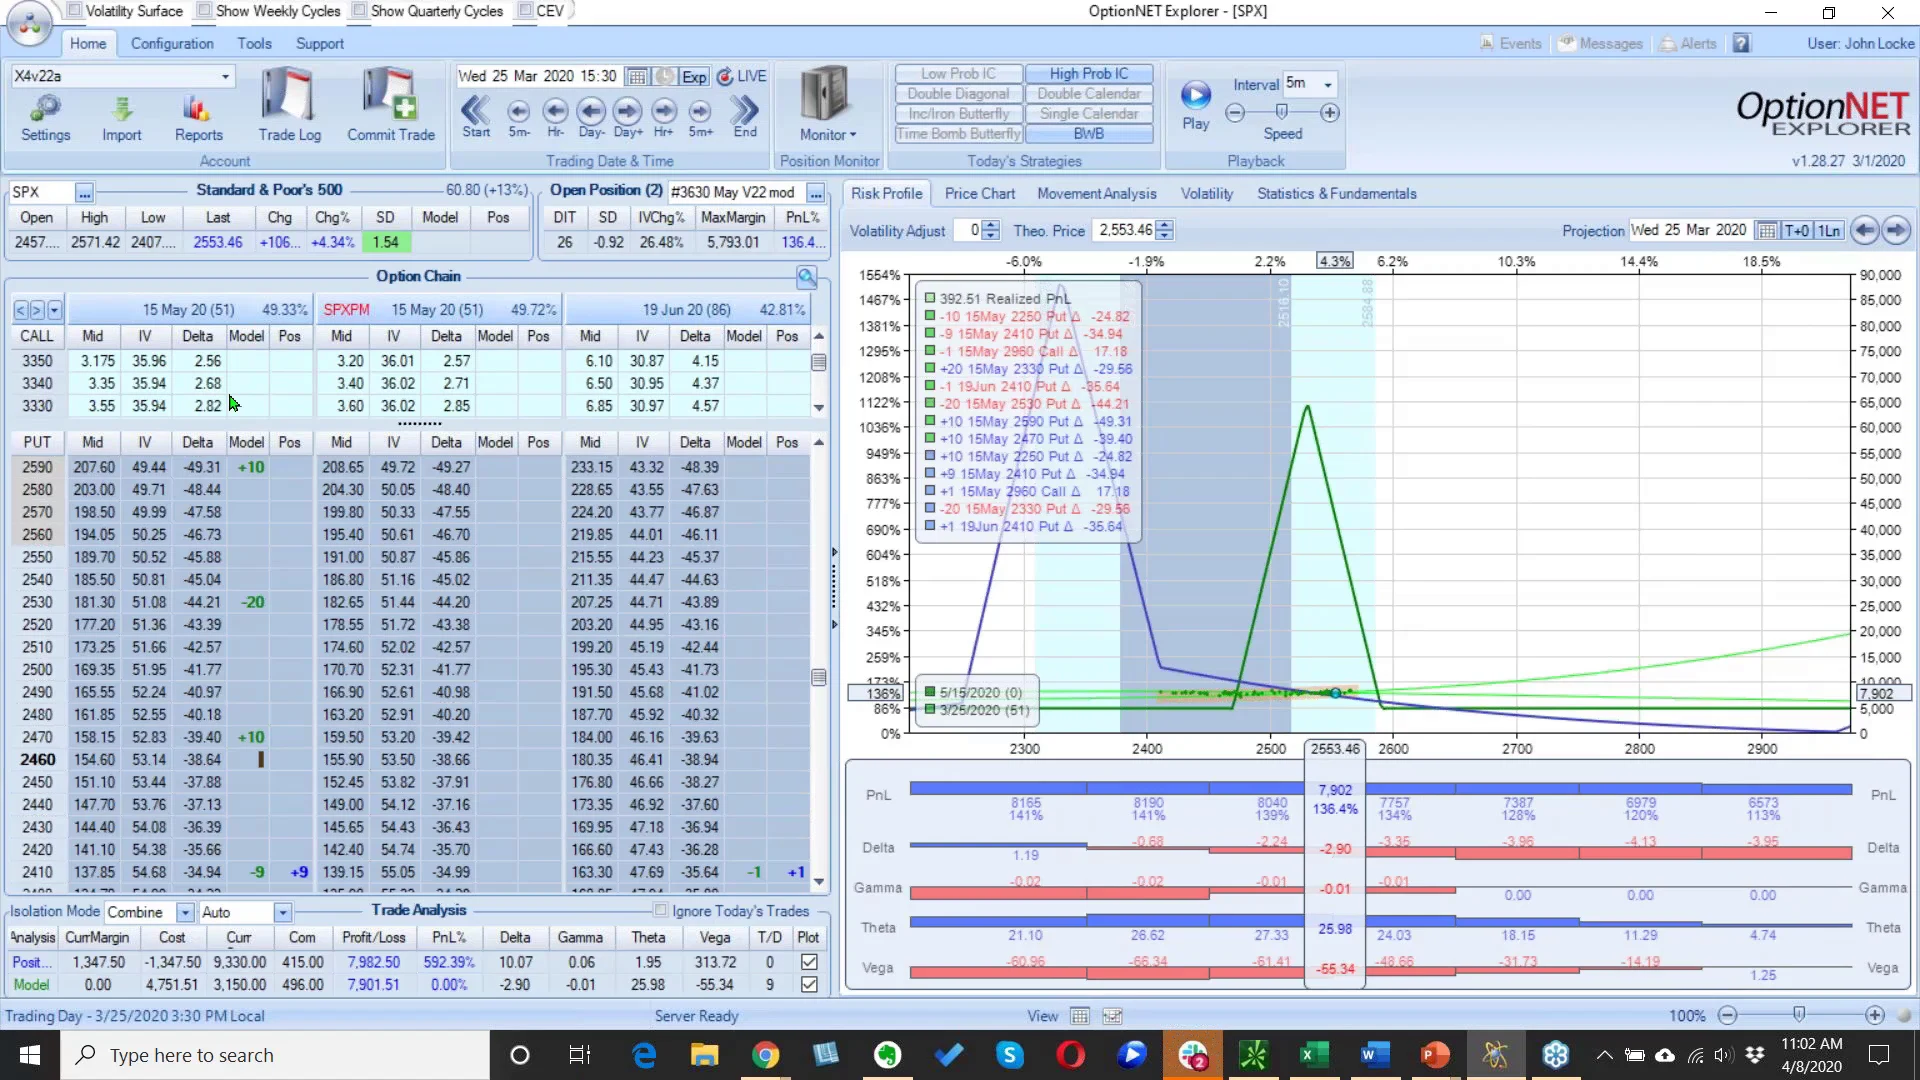Adjust the Theo. Price stepper
The width and height of the screenshot is (1920, 1080).
tap(1164, 231)
